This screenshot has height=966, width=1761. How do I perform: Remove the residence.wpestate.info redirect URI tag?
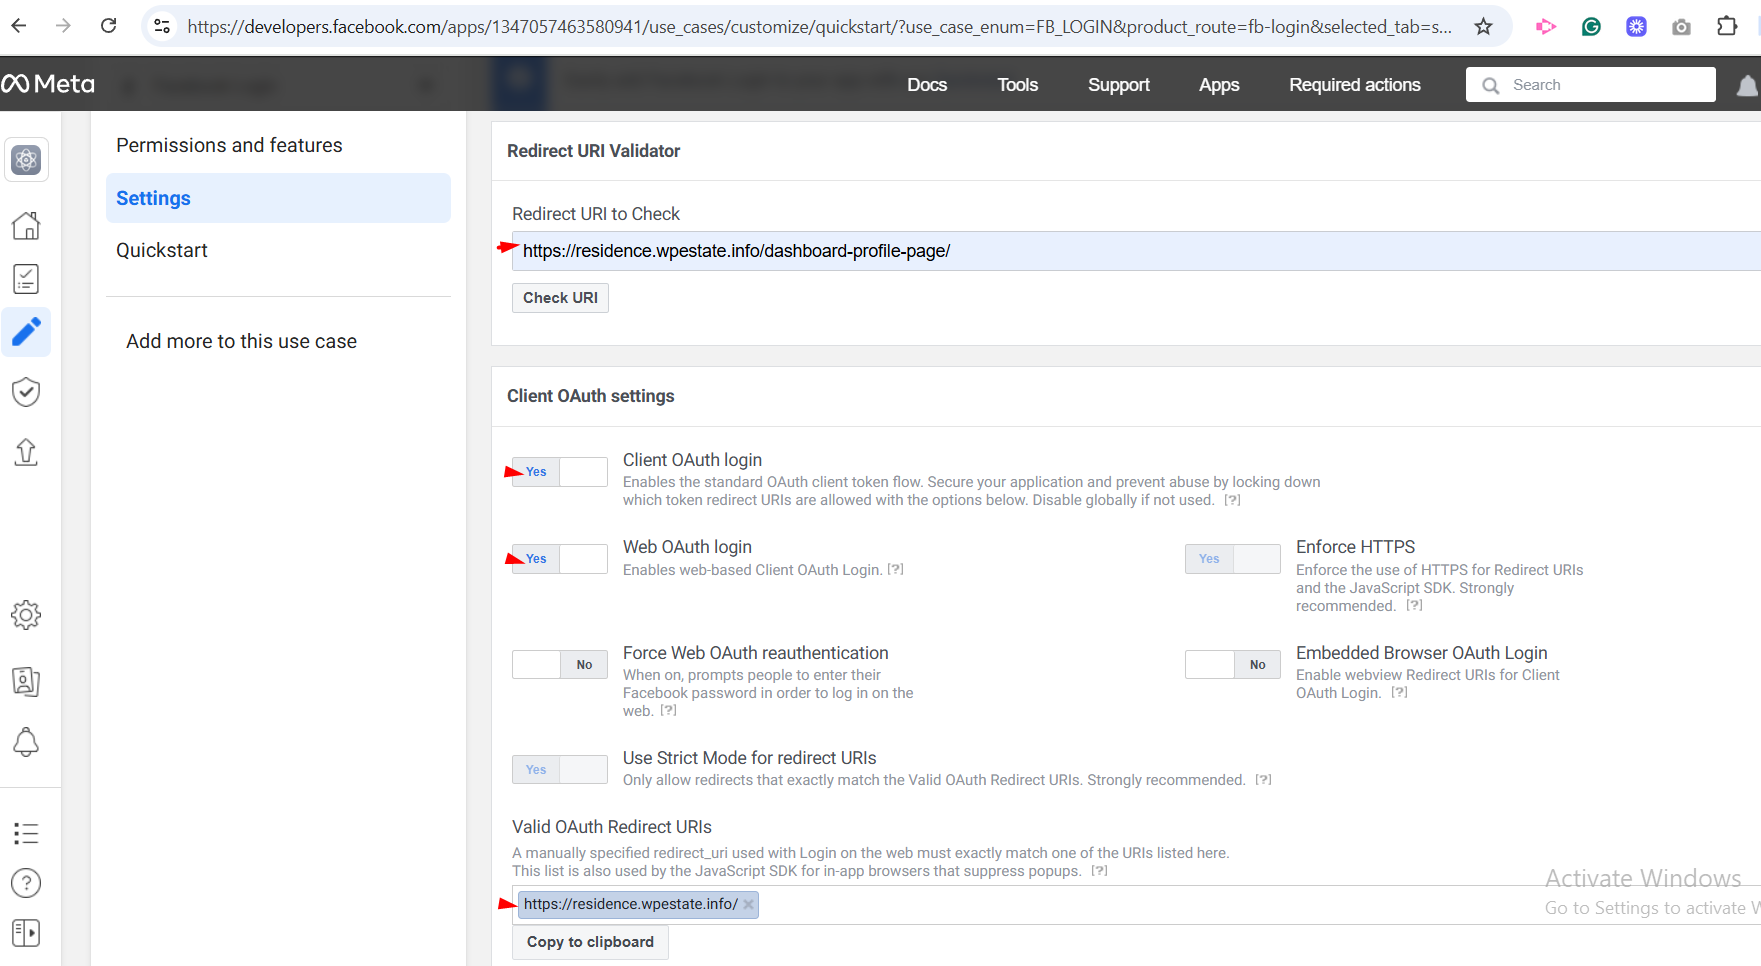748,905
